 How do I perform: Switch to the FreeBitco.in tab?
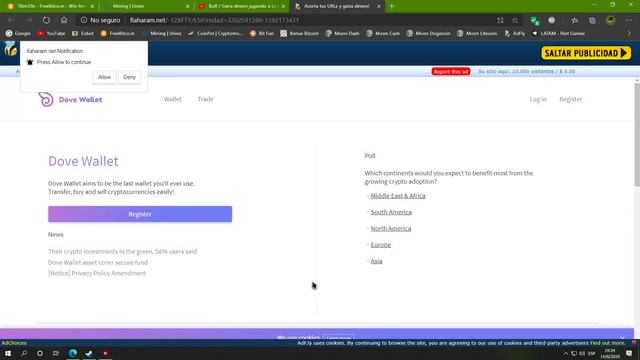coord(50,6)
